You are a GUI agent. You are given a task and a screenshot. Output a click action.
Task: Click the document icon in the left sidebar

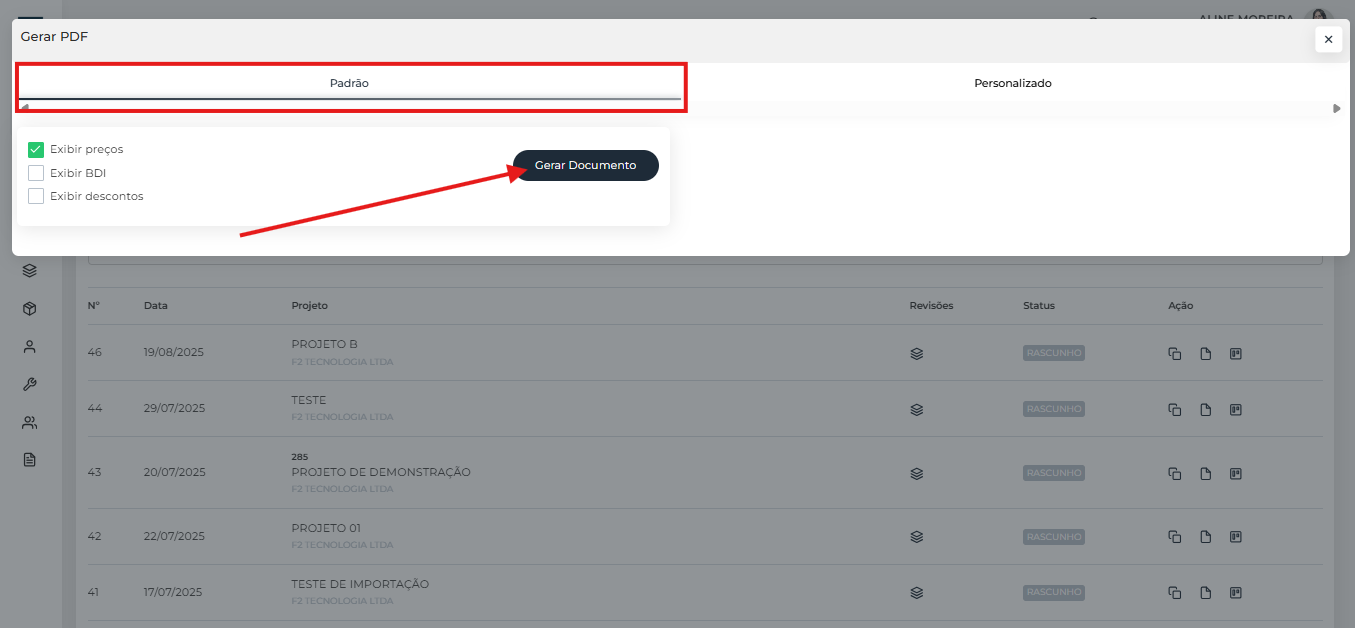(30, 460)
